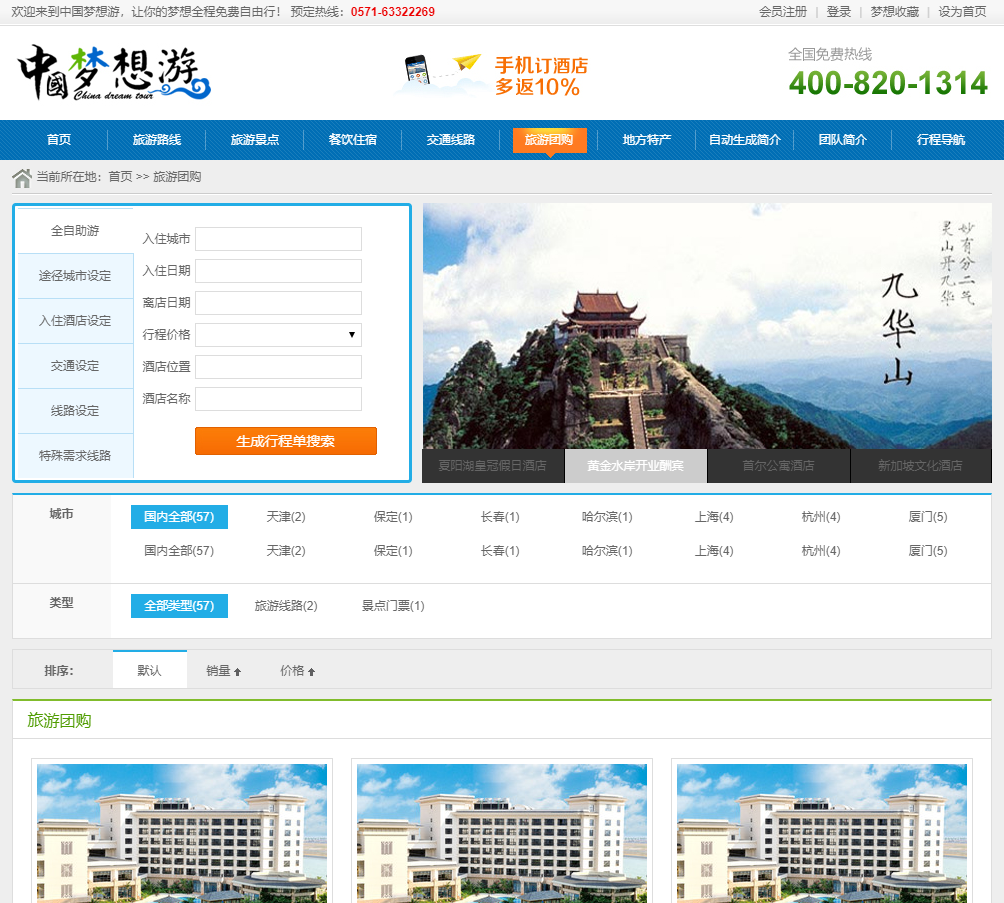The image size is (1004, 903).
Task: Click the first hotel photo under 旅游团购
Action: pos(181,832)
